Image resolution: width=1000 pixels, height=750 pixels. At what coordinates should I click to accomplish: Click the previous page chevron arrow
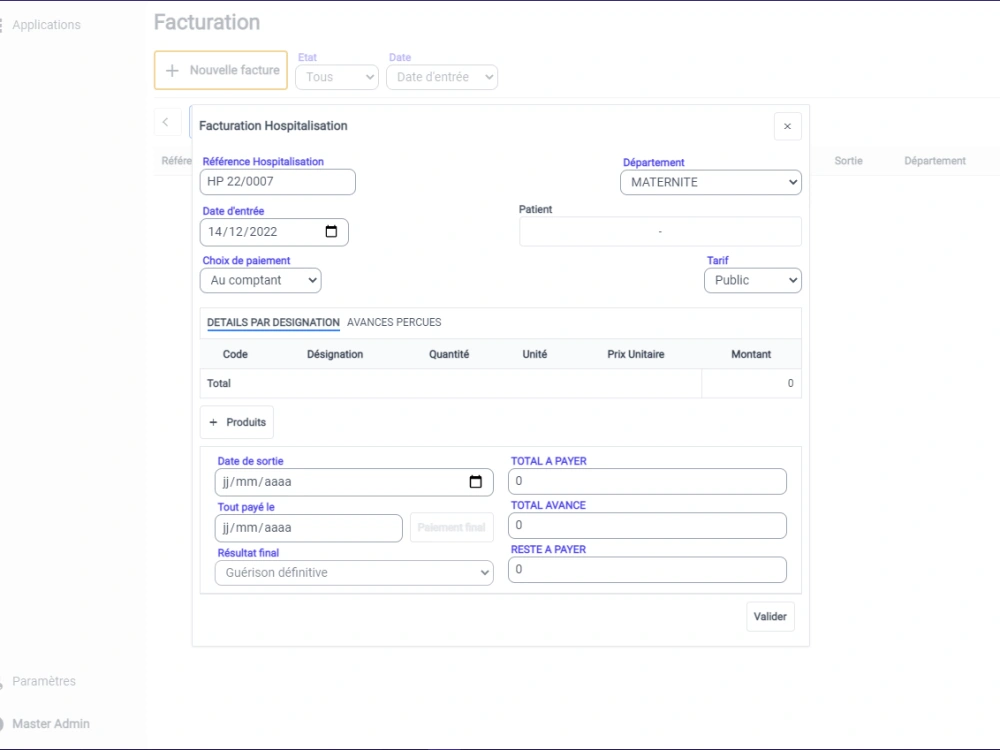166,122
